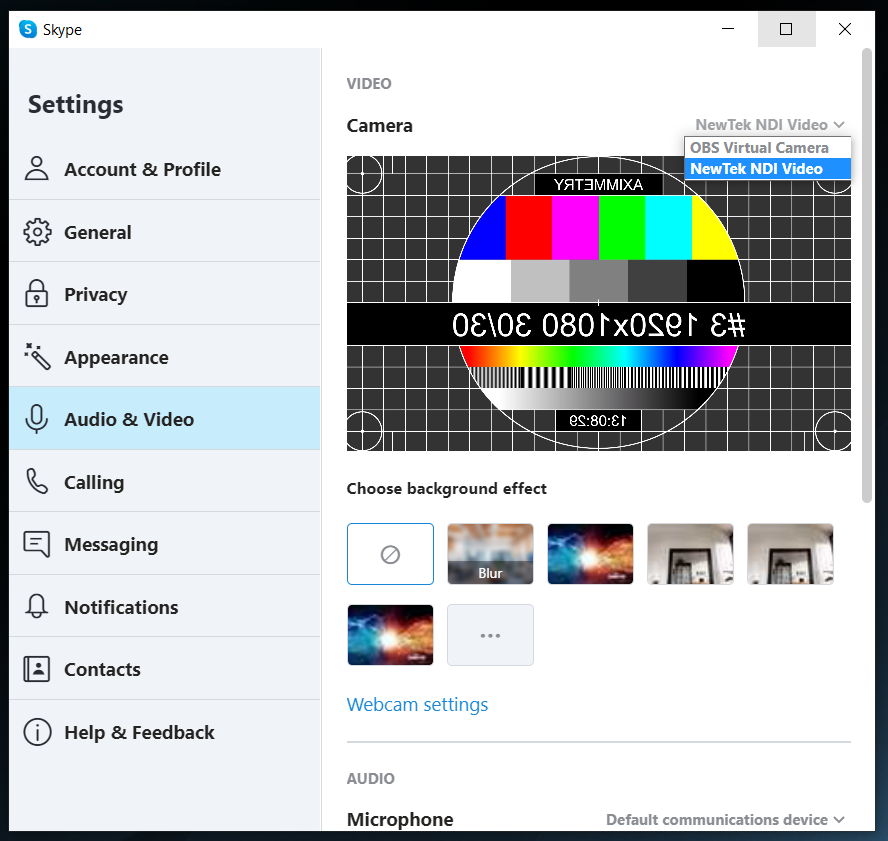This screenshot has height=841, width=888.
Task: Choose NewTek NDI Video option
Action: pyautogui.click(x=767, y=169)
